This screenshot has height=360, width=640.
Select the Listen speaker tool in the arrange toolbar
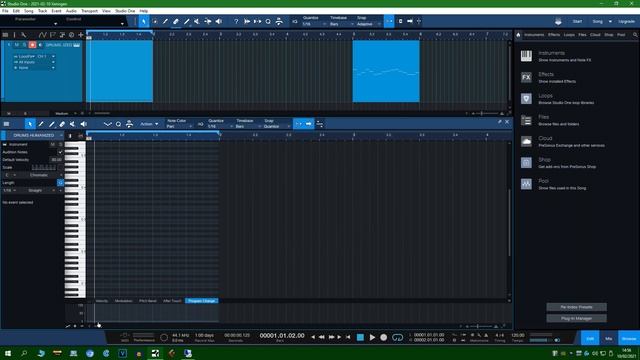pyautogui.click(x=219, y=21)
